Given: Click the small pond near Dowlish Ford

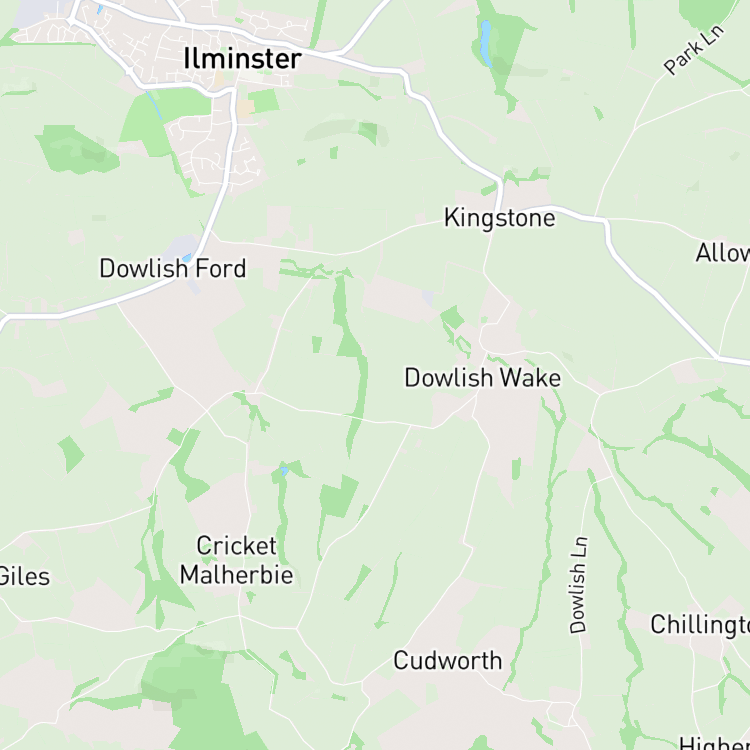Looking at the screenshot, I should tap(187, 258).
